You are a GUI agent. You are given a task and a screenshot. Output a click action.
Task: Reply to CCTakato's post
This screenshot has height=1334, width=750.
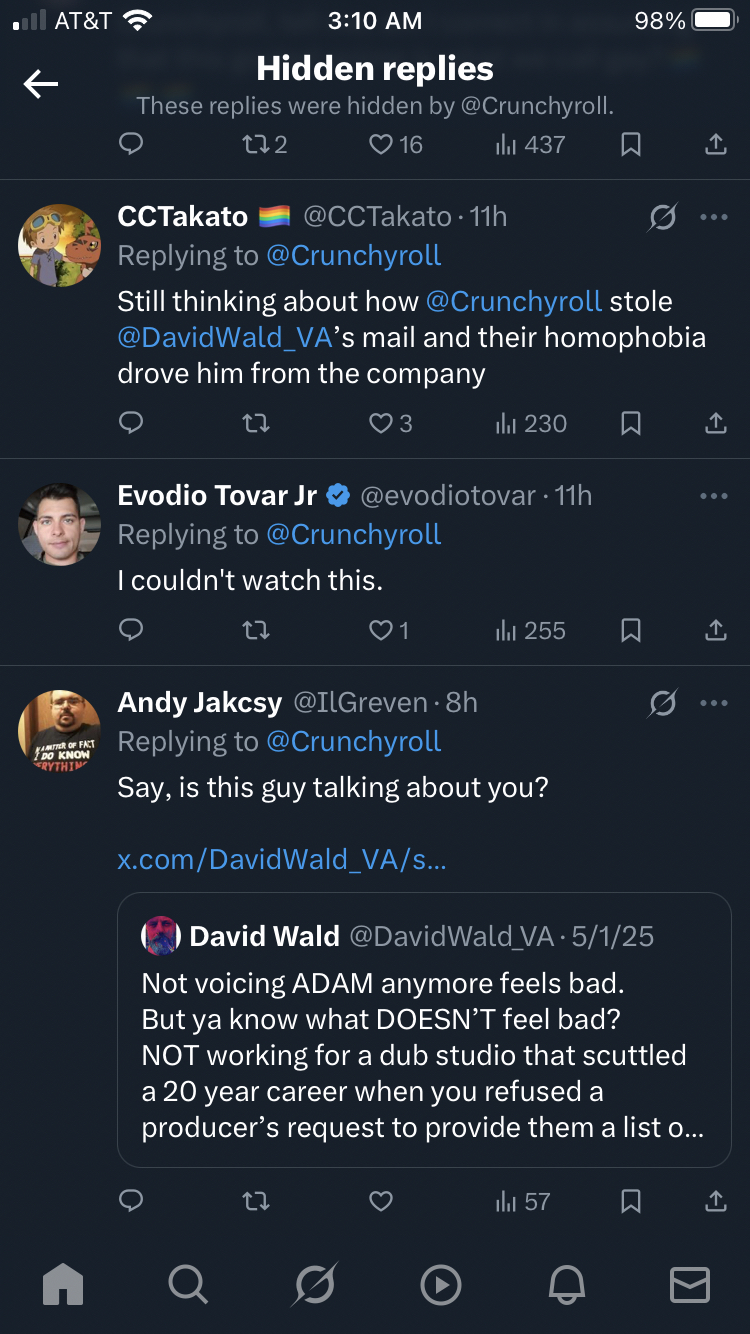pos(131,424)
